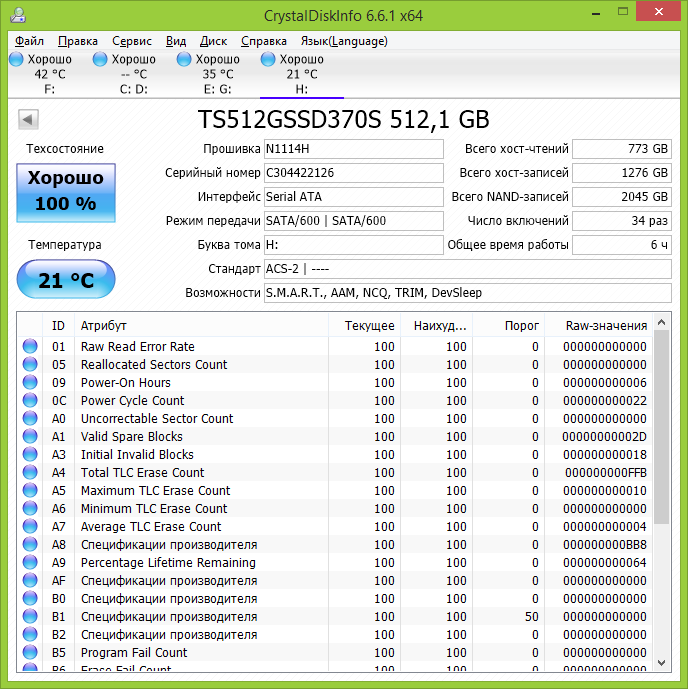Click the attribute list scrollbar thumb
The height and width of the screenshot is (689, 688).
(x=662, y=427)
